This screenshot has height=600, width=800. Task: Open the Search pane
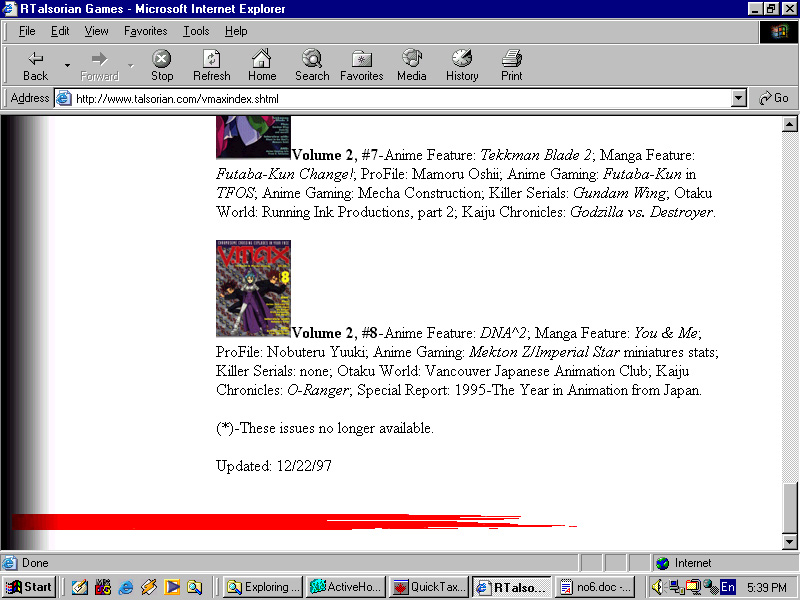click(x=312, y=65)
